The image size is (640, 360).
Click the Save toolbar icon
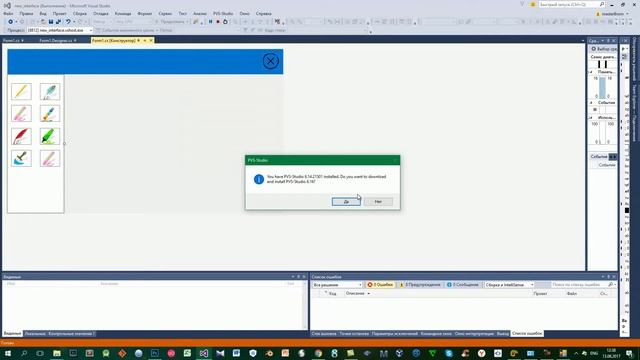coord(51,22)
